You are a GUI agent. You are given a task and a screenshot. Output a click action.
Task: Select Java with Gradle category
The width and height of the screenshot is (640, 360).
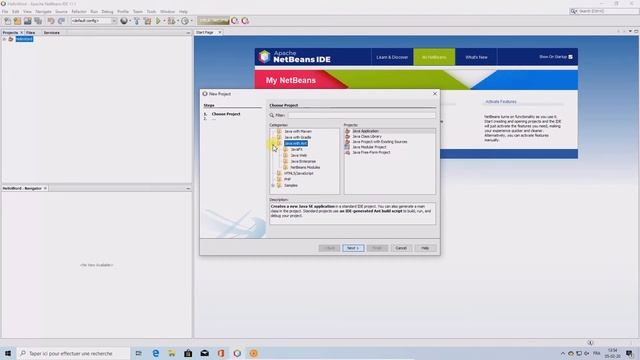tap(298, 137)
